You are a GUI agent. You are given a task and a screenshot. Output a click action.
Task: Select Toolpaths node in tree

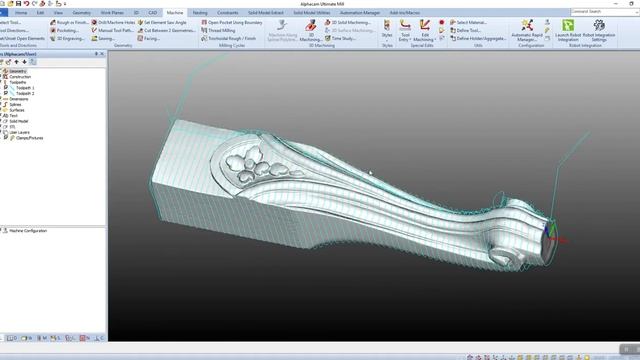(x=18, y=82)
